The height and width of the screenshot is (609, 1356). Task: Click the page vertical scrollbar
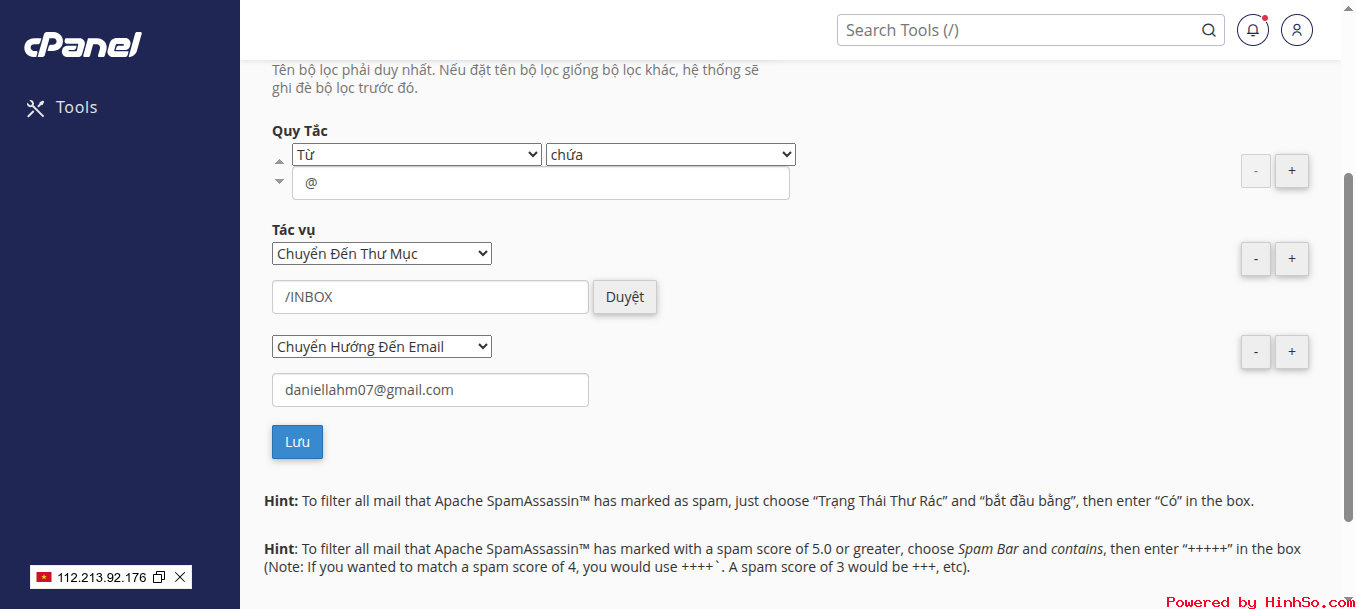(1348, 346)
